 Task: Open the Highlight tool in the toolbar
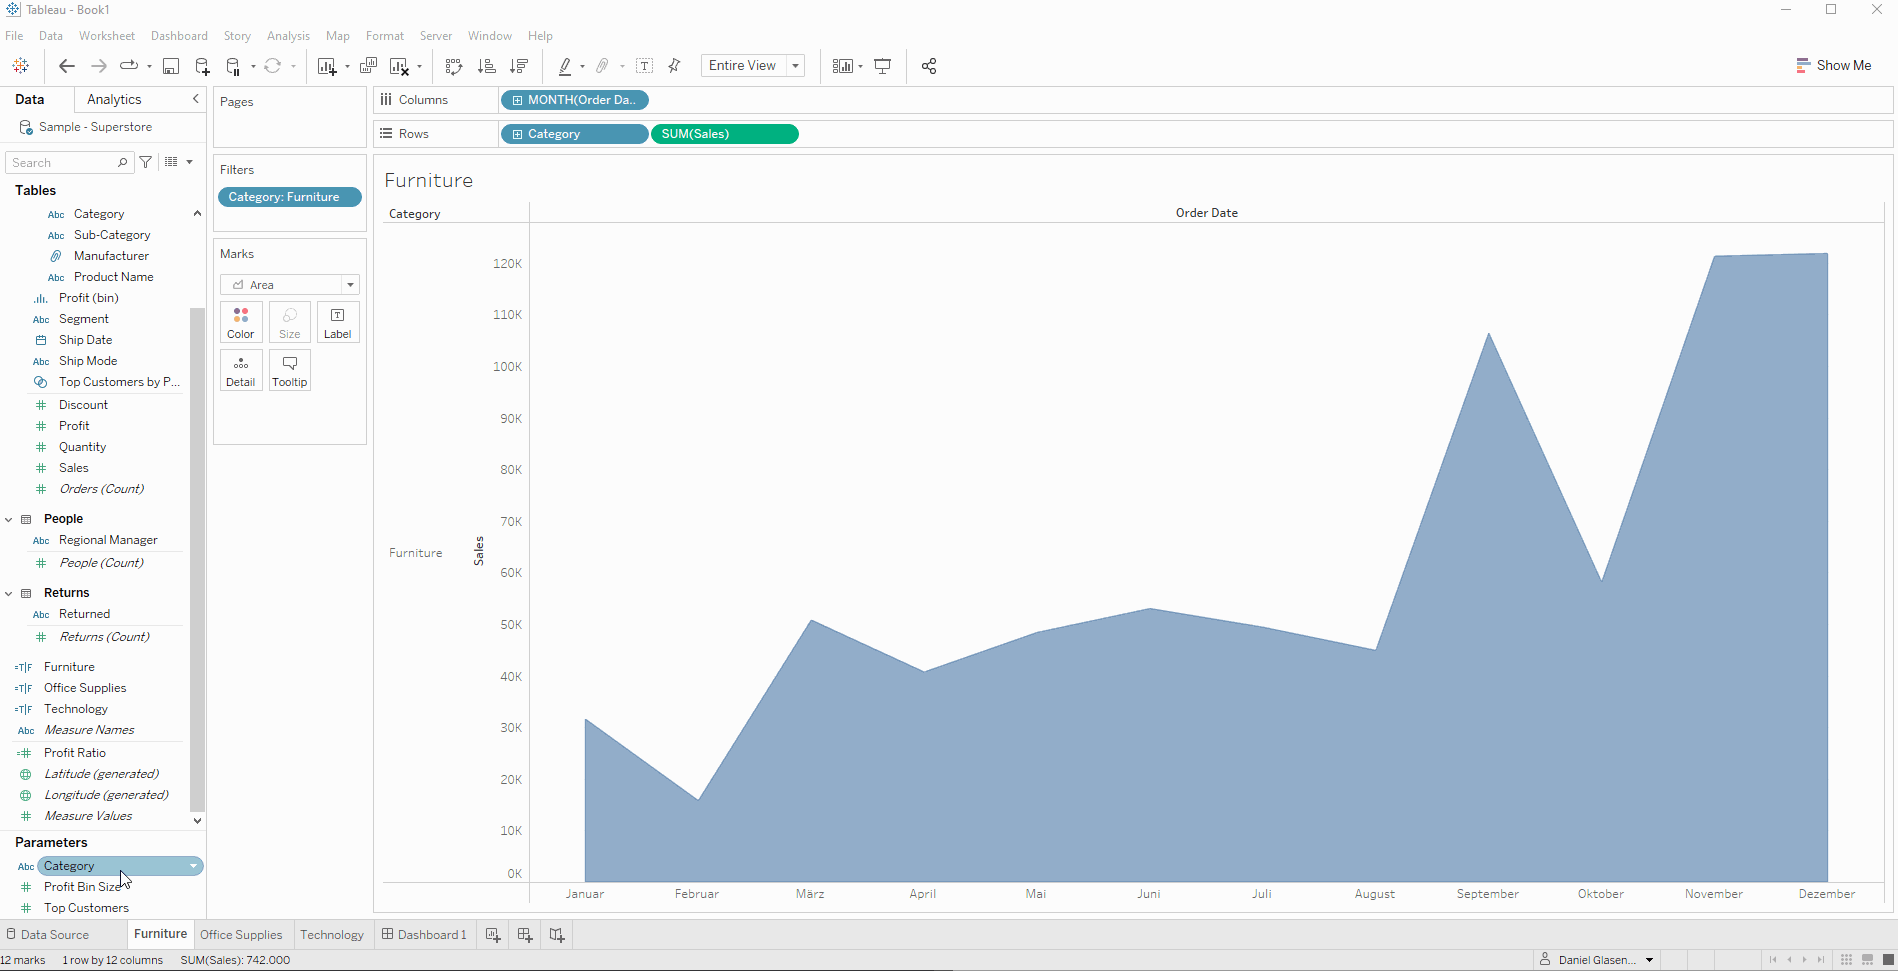point(565,65)
